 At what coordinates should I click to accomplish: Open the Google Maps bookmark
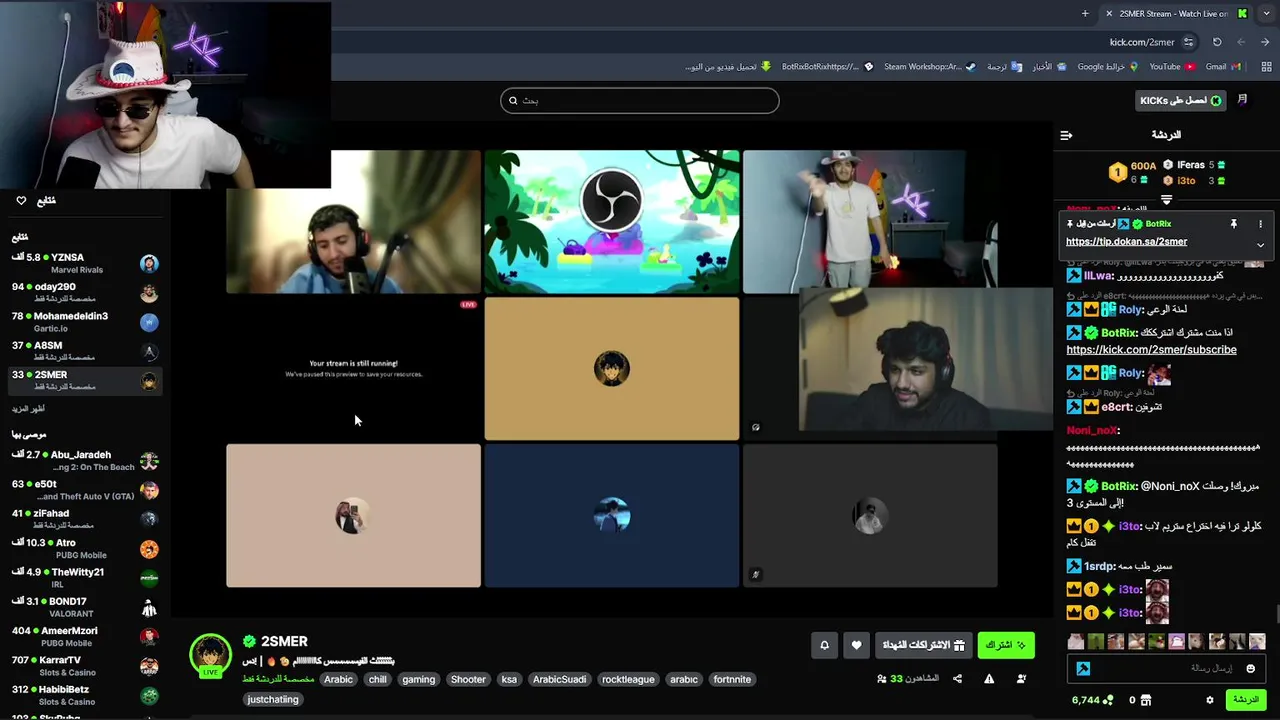click(1108, 67)
